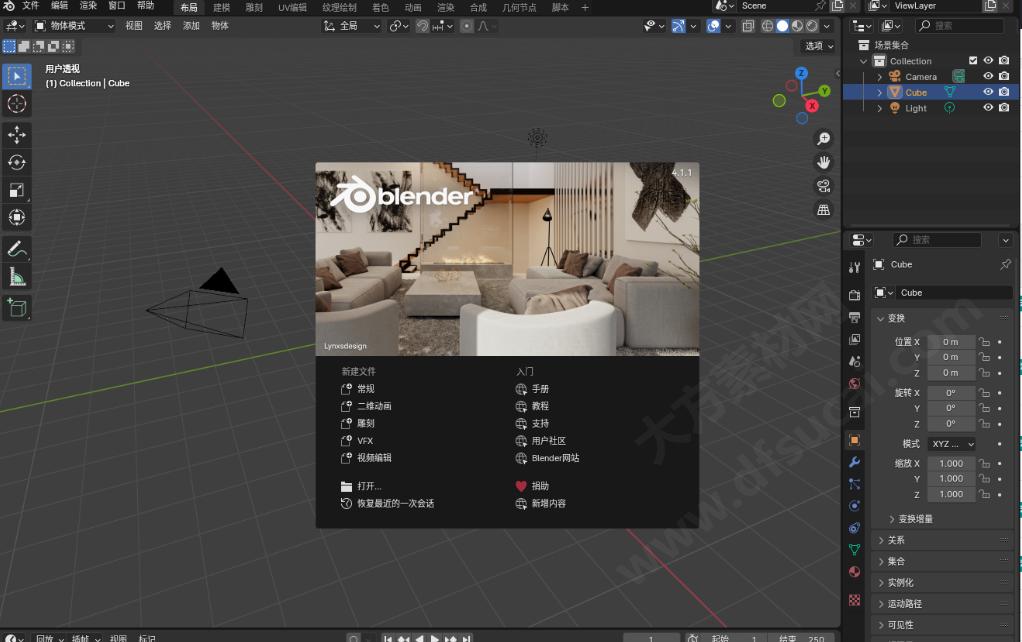
Task: Disable Cube render camera icon
Action: click(x=1004, y=92)
